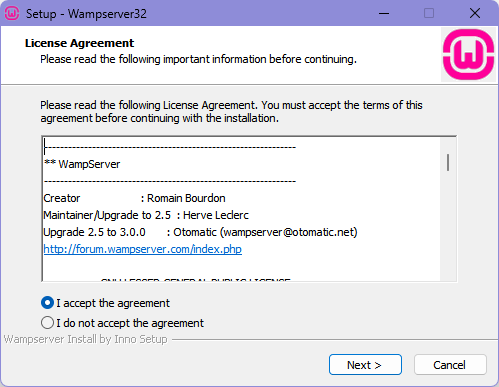The width and height of the screenshot is (499, 387).
Task: Close the Wampserver32 setup window
Action: tap(475, 14)
